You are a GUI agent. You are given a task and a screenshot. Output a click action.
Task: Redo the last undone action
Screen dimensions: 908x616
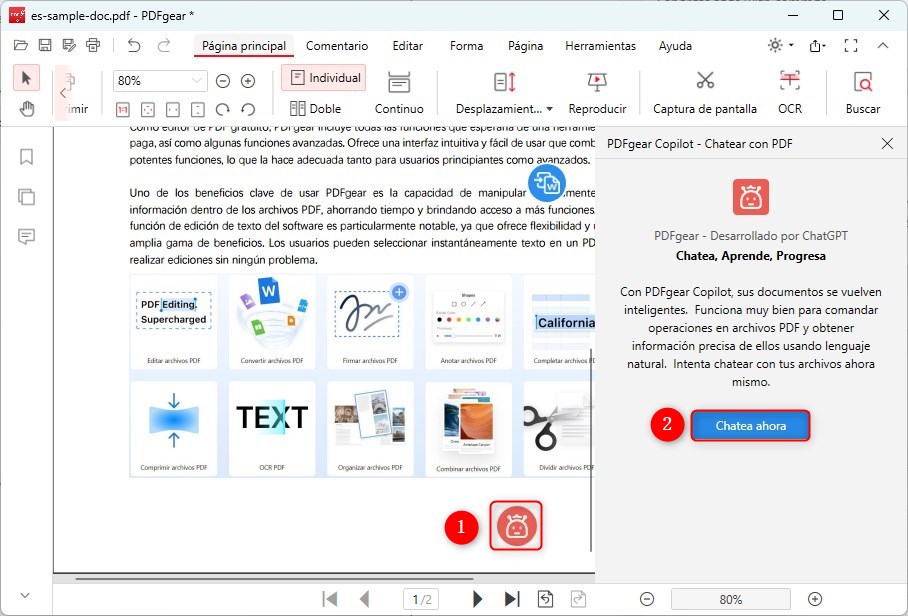click(x=164, y=45)
